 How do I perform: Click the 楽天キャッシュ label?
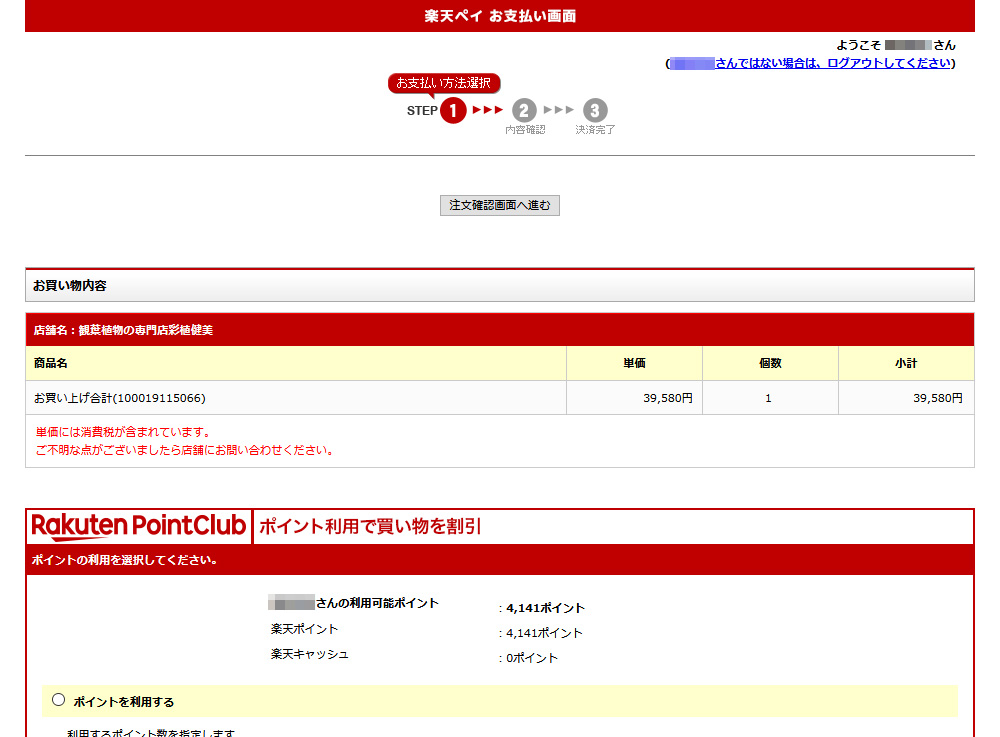point(310,655)
